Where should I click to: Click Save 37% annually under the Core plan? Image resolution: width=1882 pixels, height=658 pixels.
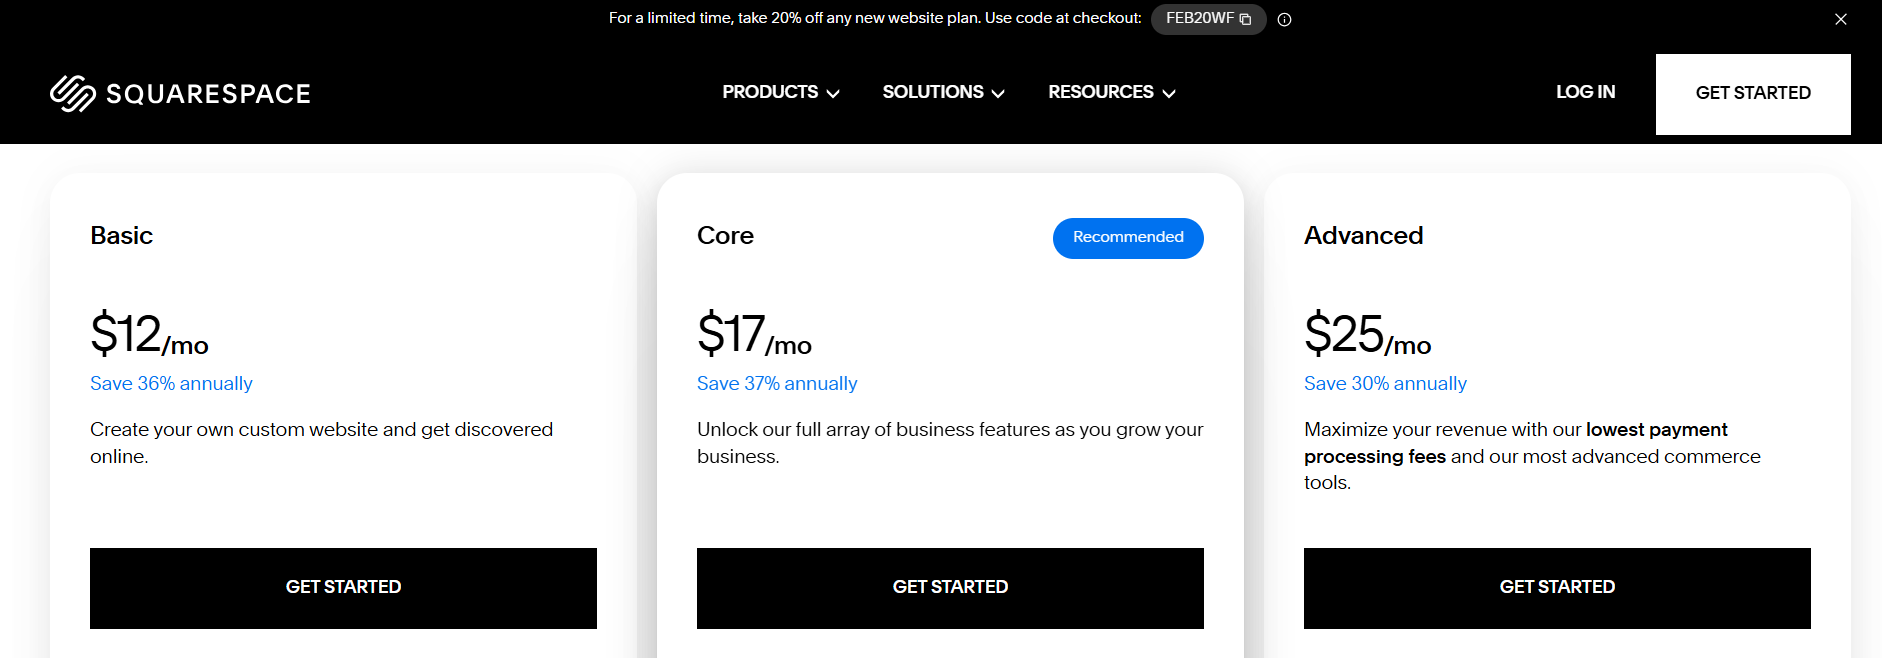tap(777, 383)
